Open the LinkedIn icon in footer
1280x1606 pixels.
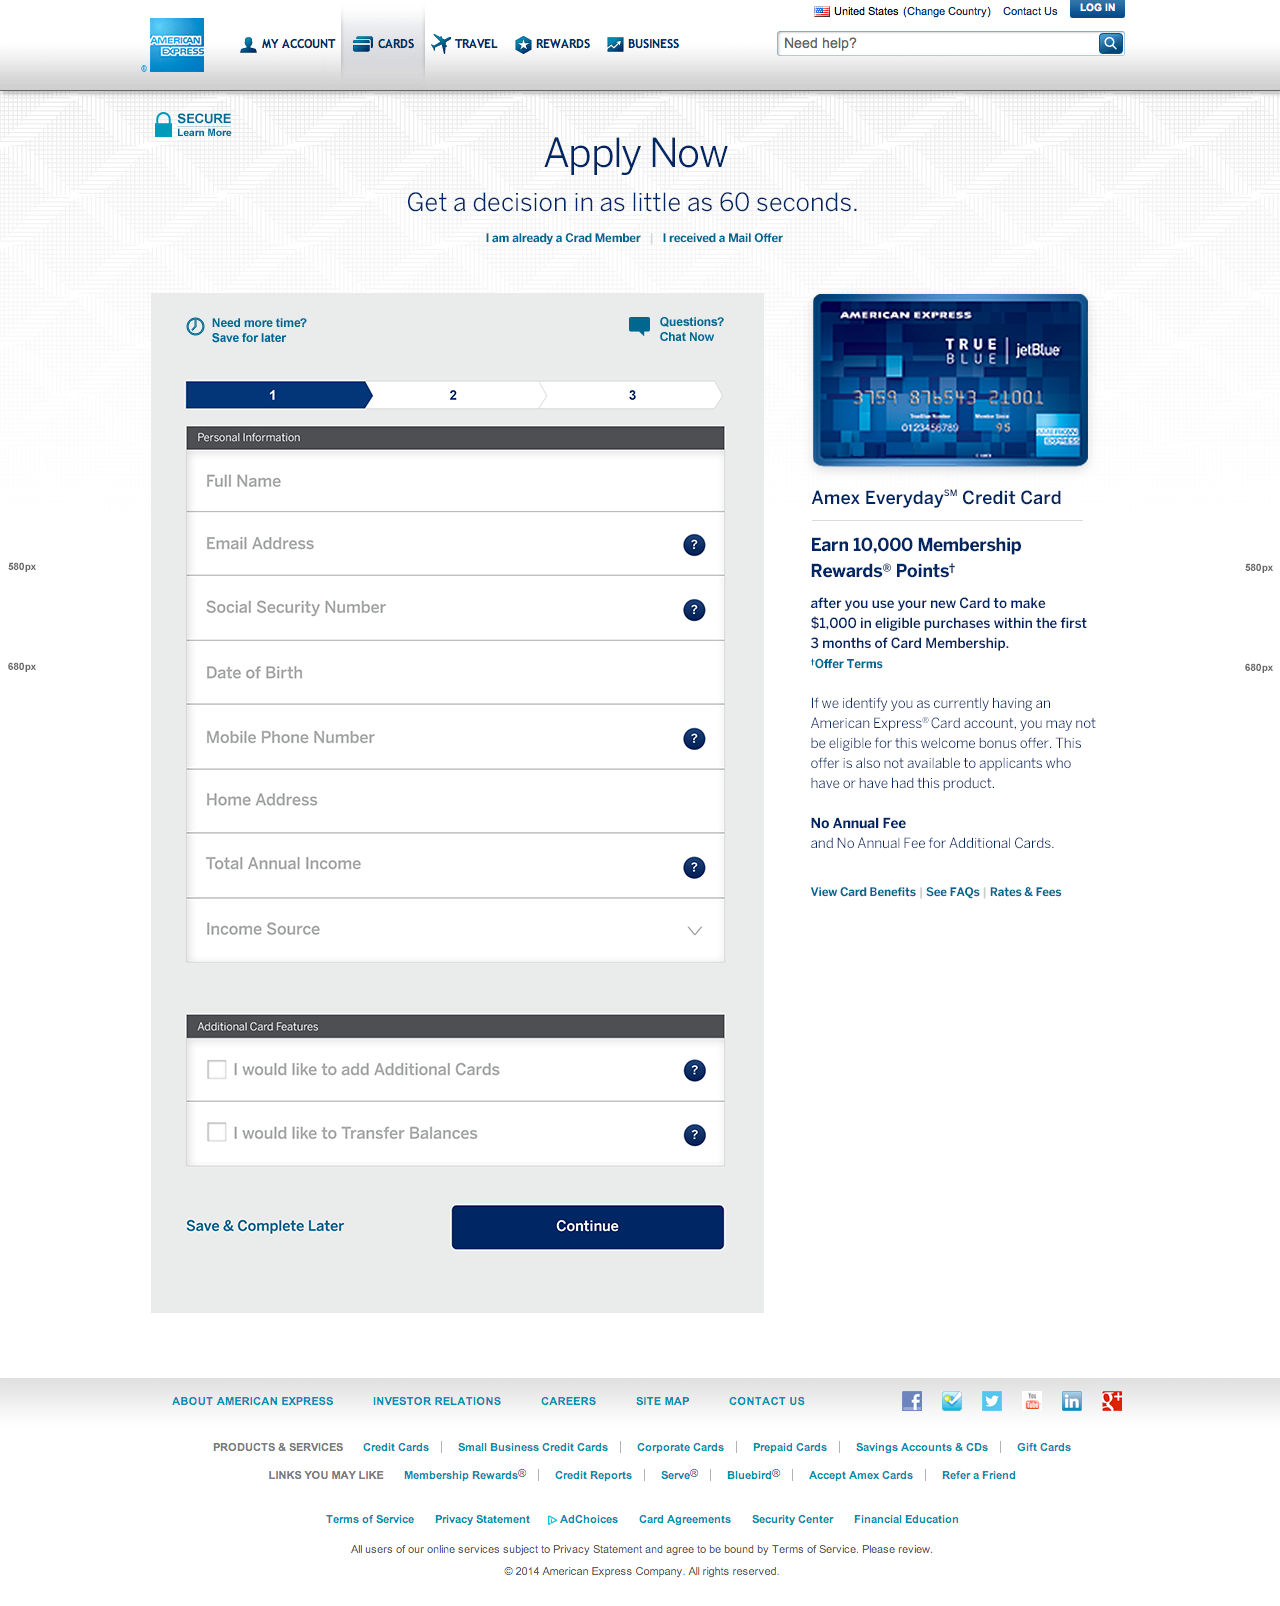coord(1072,1401)
